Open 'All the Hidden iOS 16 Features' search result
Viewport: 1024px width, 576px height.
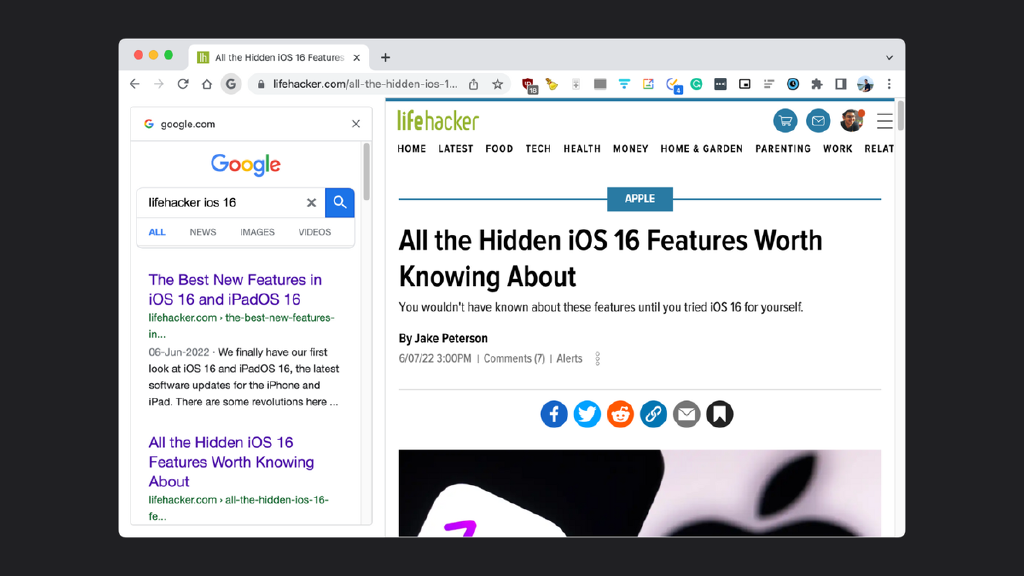pyautogui.click(x=231, y=462)
